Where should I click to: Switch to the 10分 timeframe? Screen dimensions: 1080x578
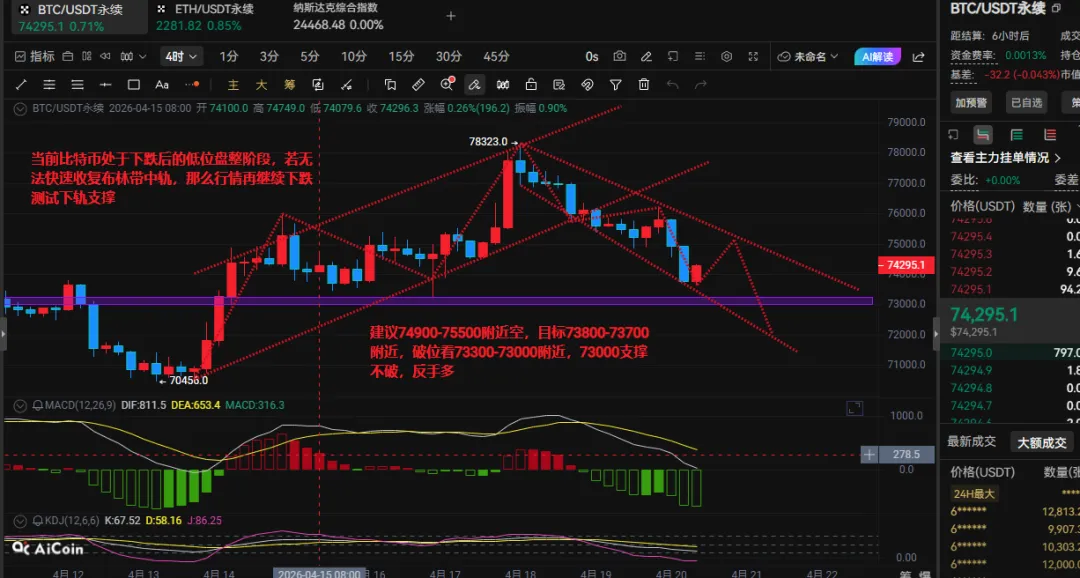[x=353, y=56]
